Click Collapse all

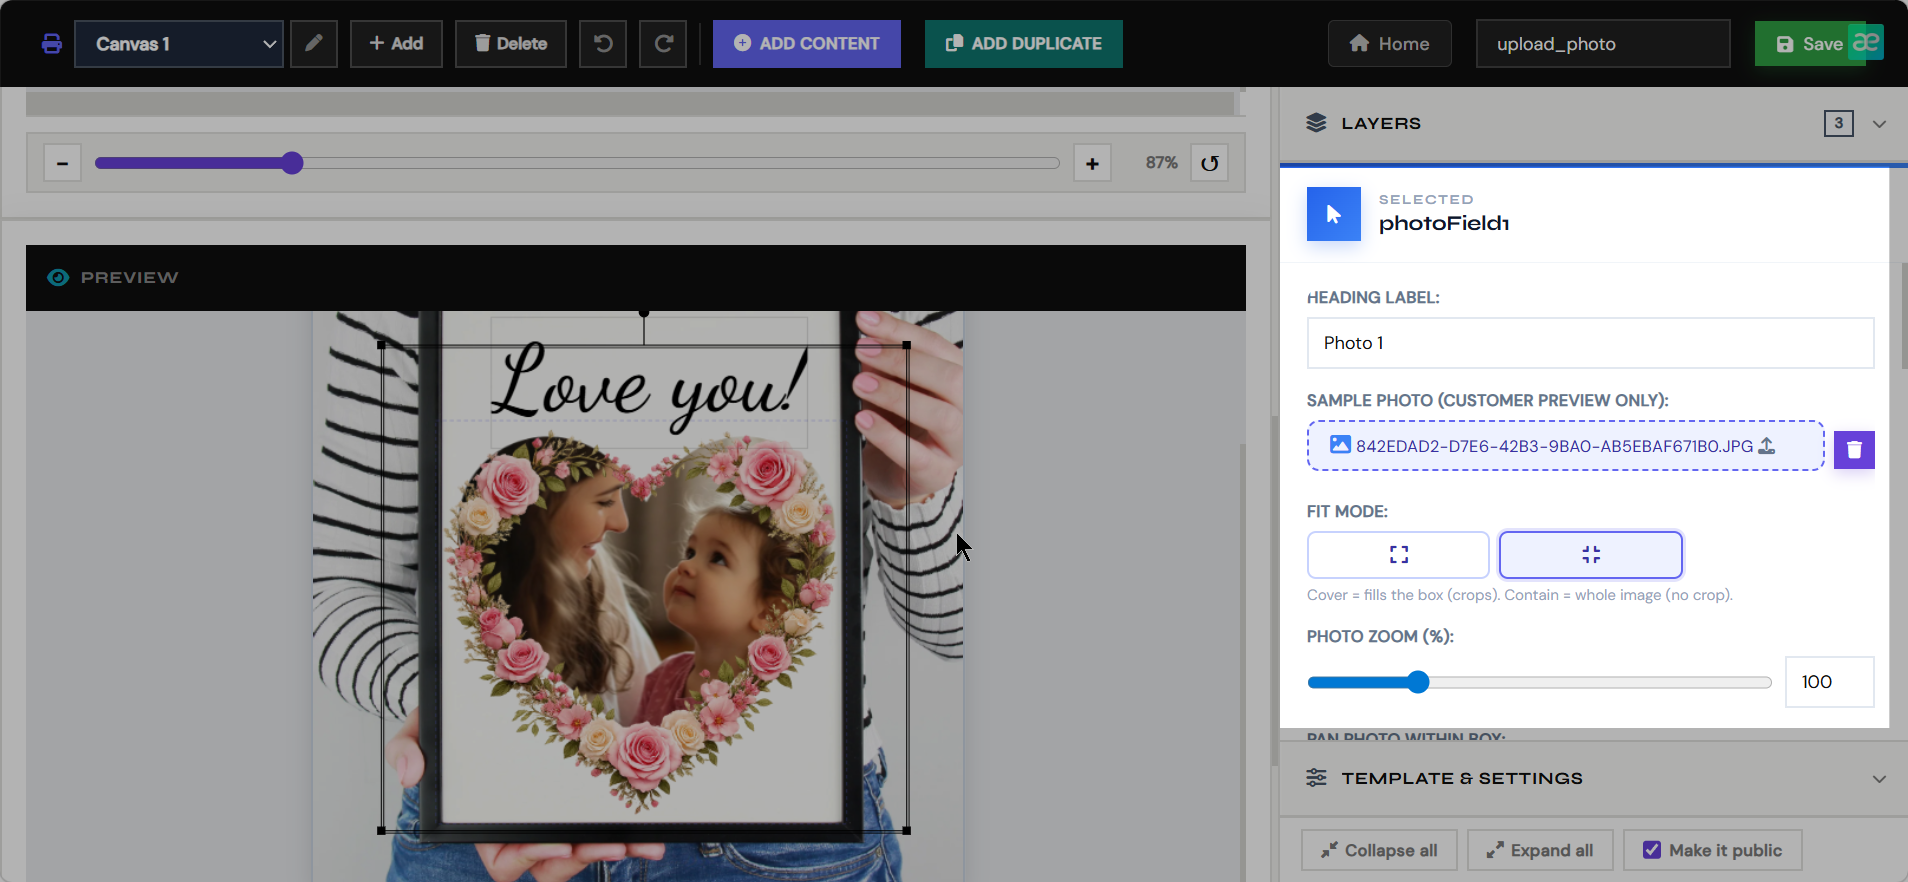[x=1379, y=850]
